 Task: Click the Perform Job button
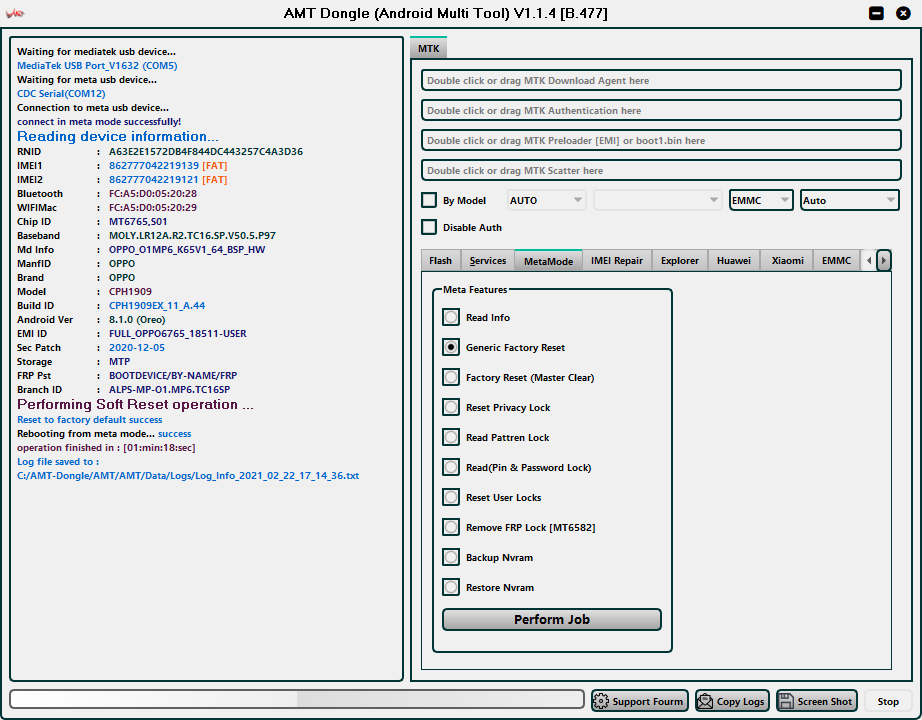coord(552,619)
